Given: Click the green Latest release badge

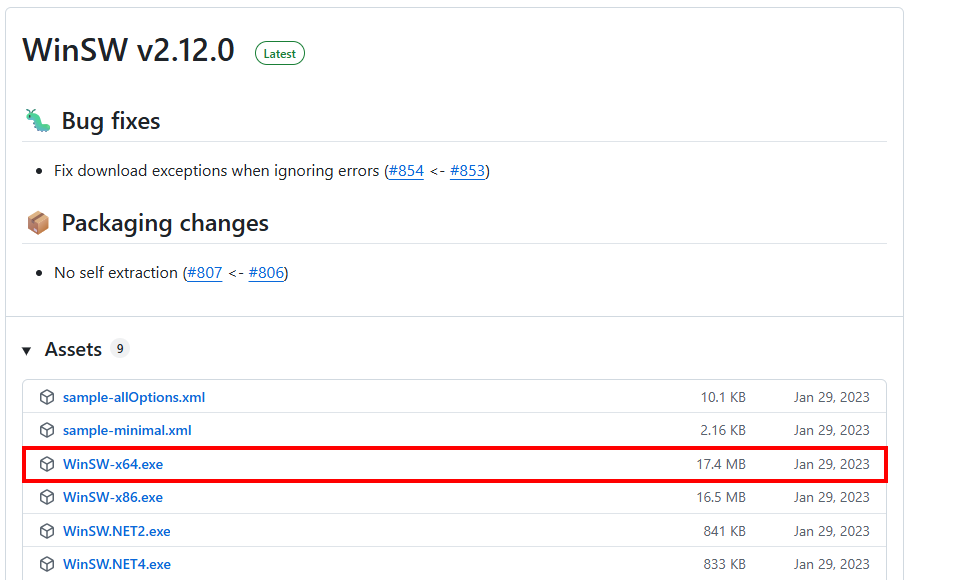Looking at the screenshot, I should (x=279, y=53).
